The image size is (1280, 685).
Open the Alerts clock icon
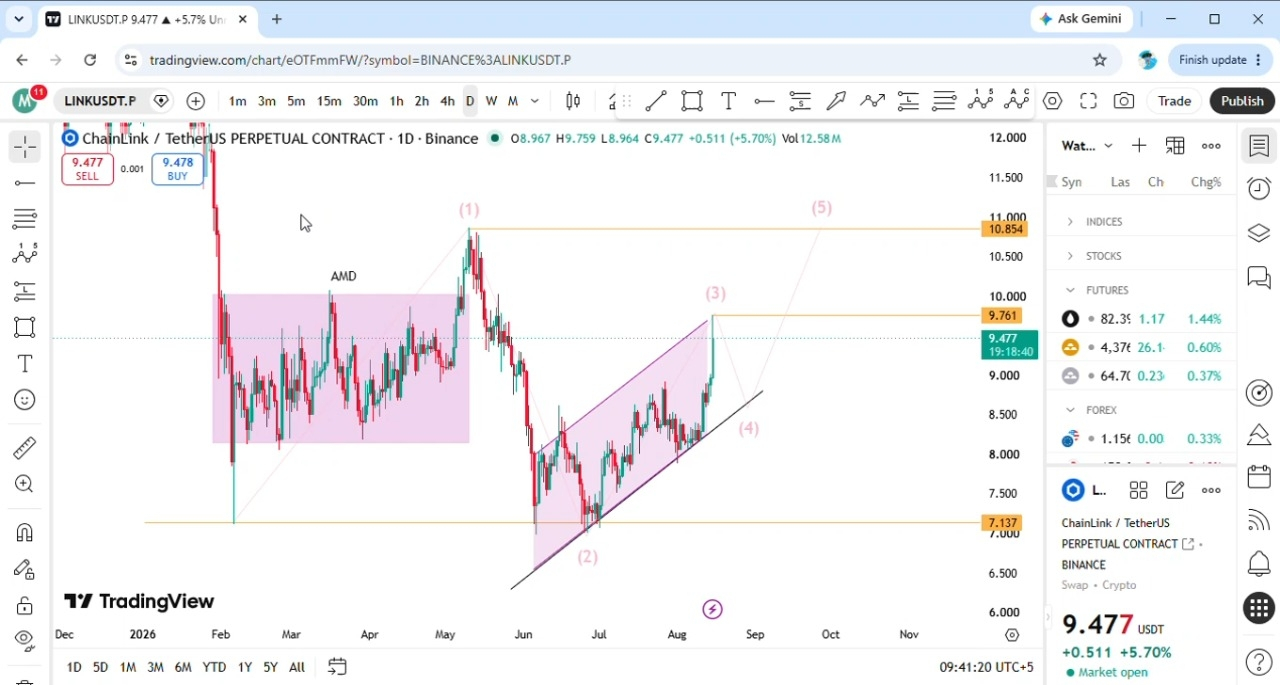(1259, 189)
